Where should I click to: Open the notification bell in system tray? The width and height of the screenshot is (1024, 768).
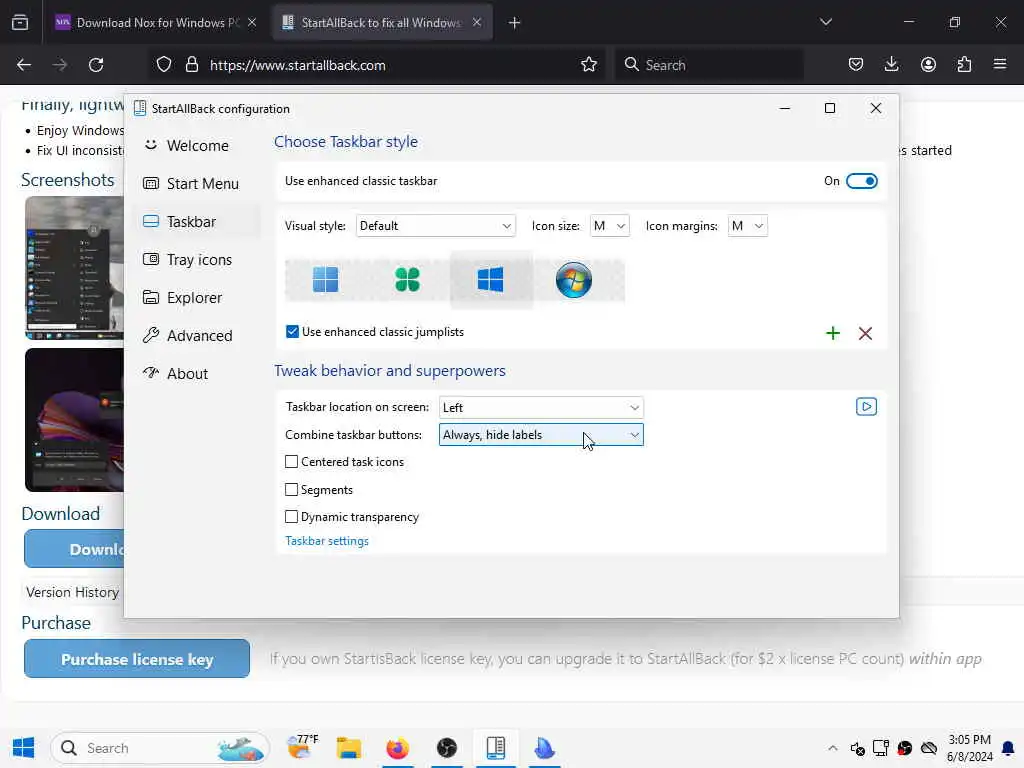point(1008,748)
